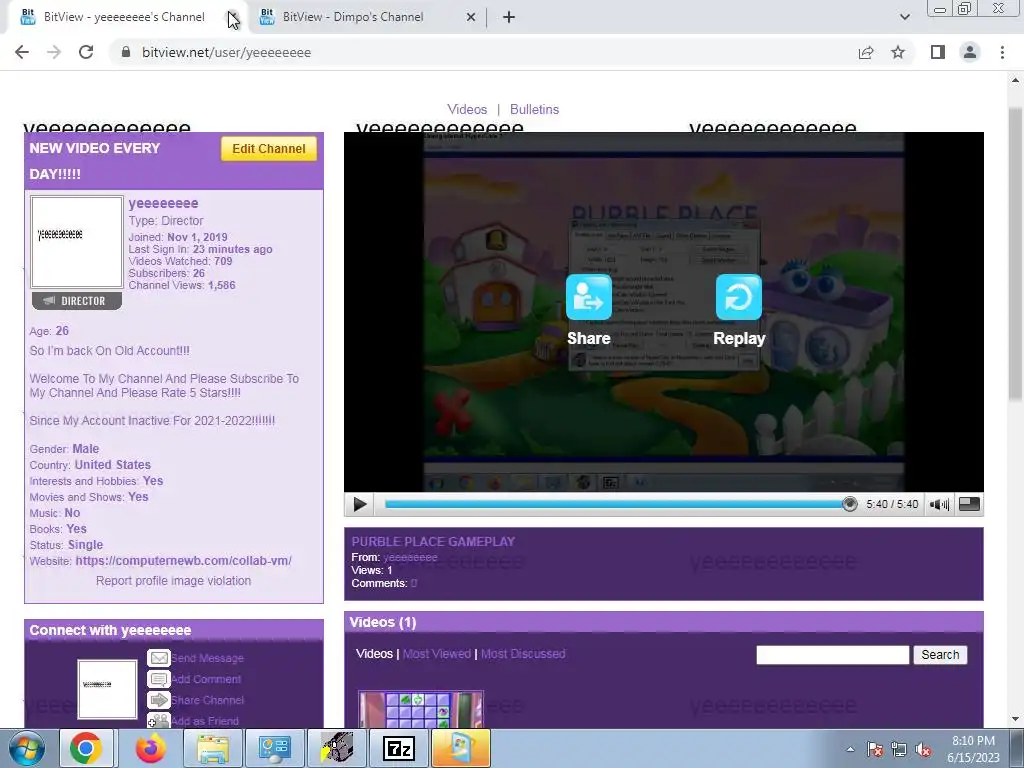Sort videos by Most Discussed
The image size is (1024, 768).
tap(523, 654)
